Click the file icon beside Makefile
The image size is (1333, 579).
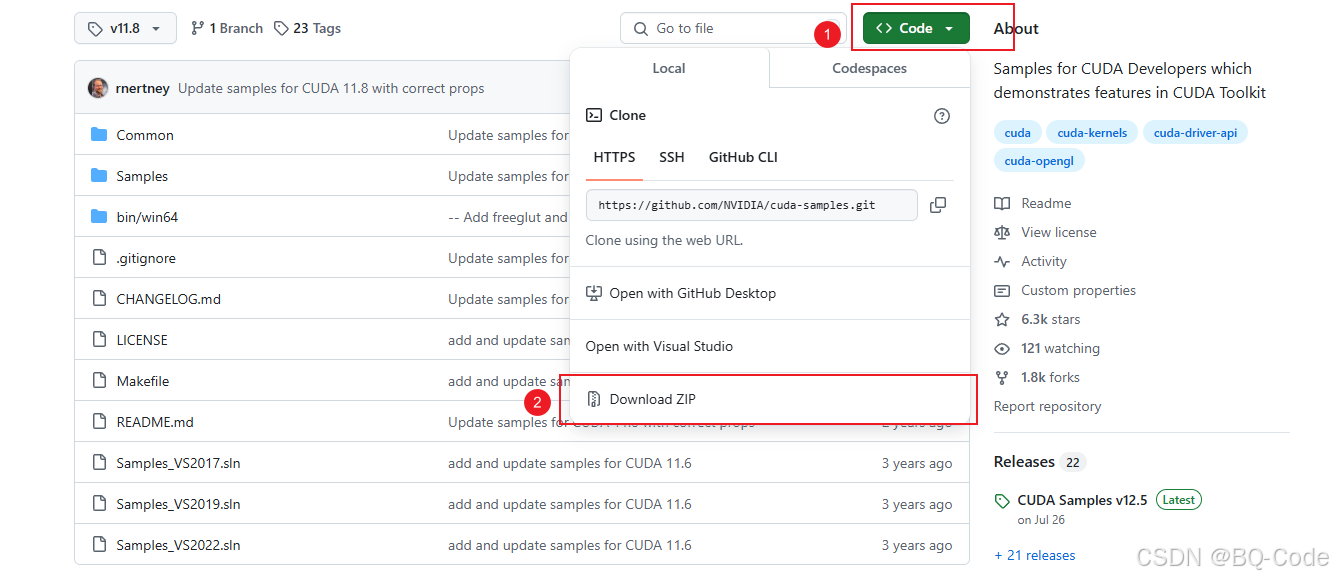click(99, 381)
